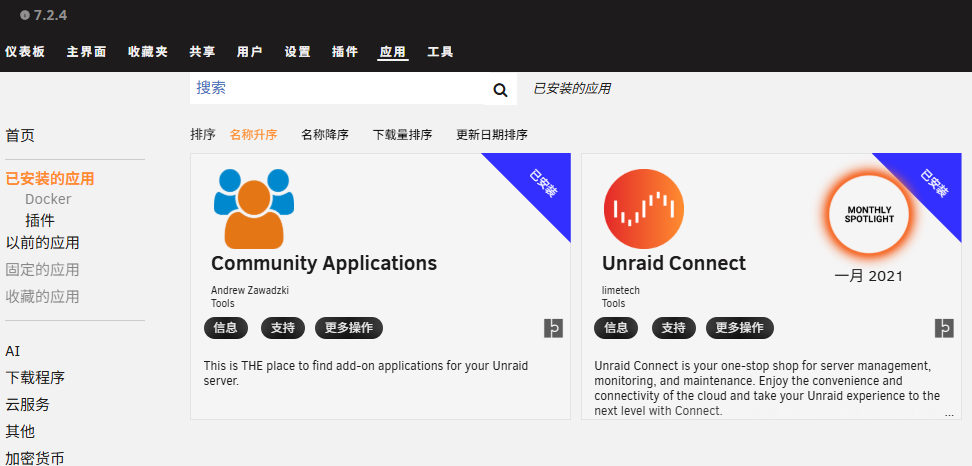
Task: Click the 一月 2021 spotlight date
Action: pos(868,276)
